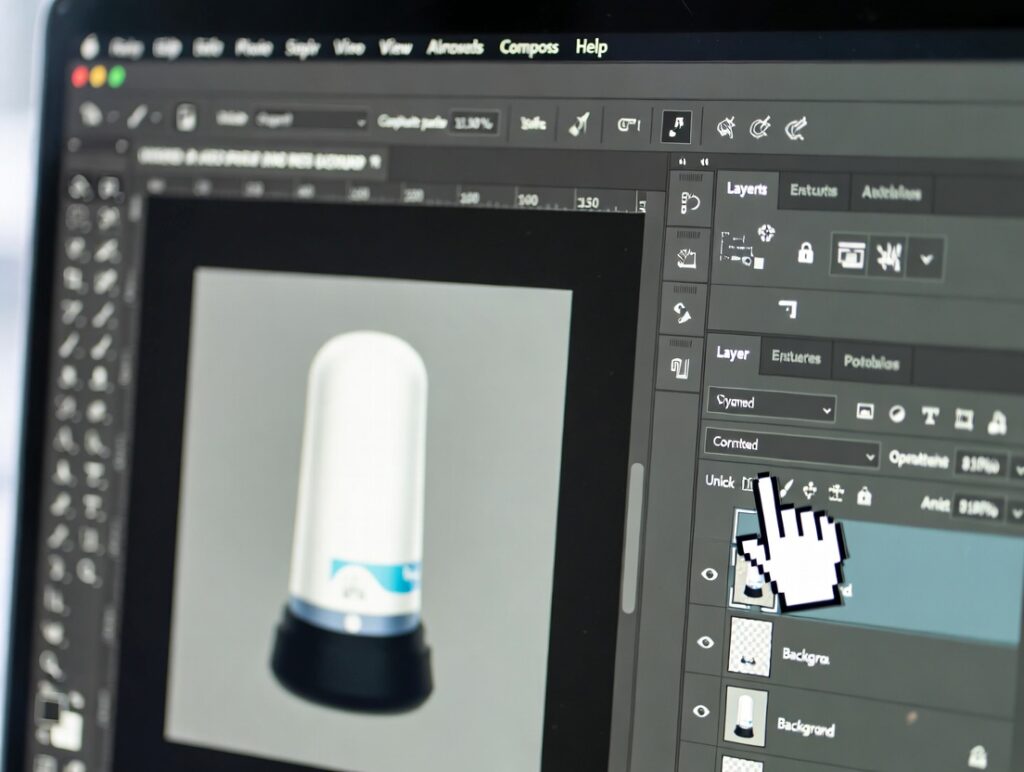
Task: Click the history icon atop collapsed panel strip
Action: pyautogui.click(x=689, y=204)
